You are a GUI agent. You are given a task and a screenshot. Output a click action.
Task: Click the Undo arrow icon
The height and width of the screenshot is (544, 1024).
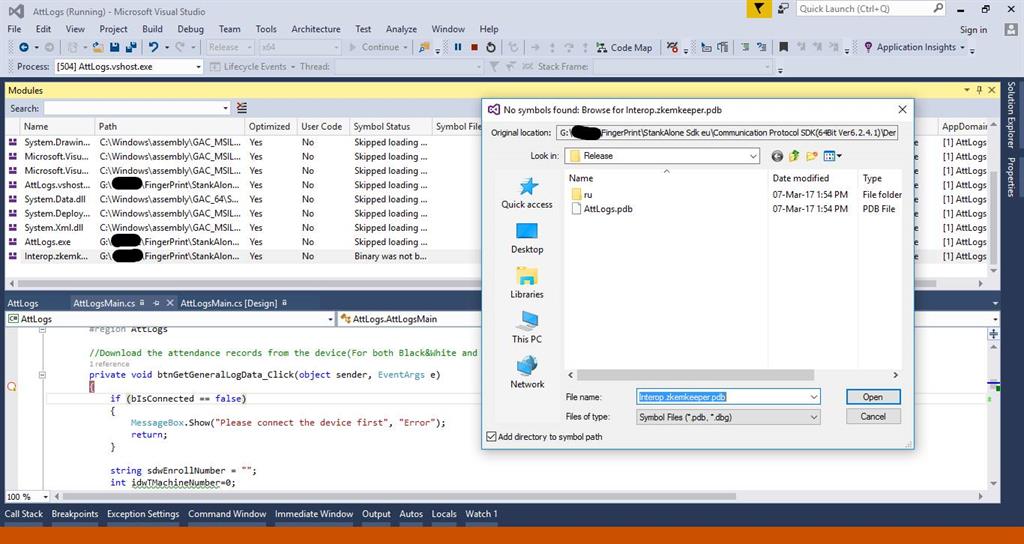pyautogui.click(x=153, y=47)
